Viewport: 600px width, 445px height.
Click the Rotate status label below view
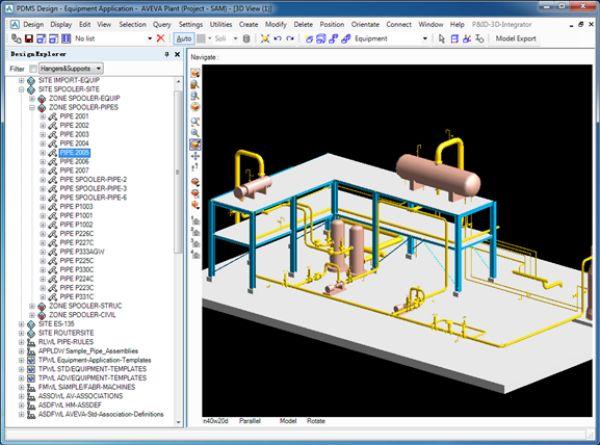pyautogui.click(x=316, y=421)
